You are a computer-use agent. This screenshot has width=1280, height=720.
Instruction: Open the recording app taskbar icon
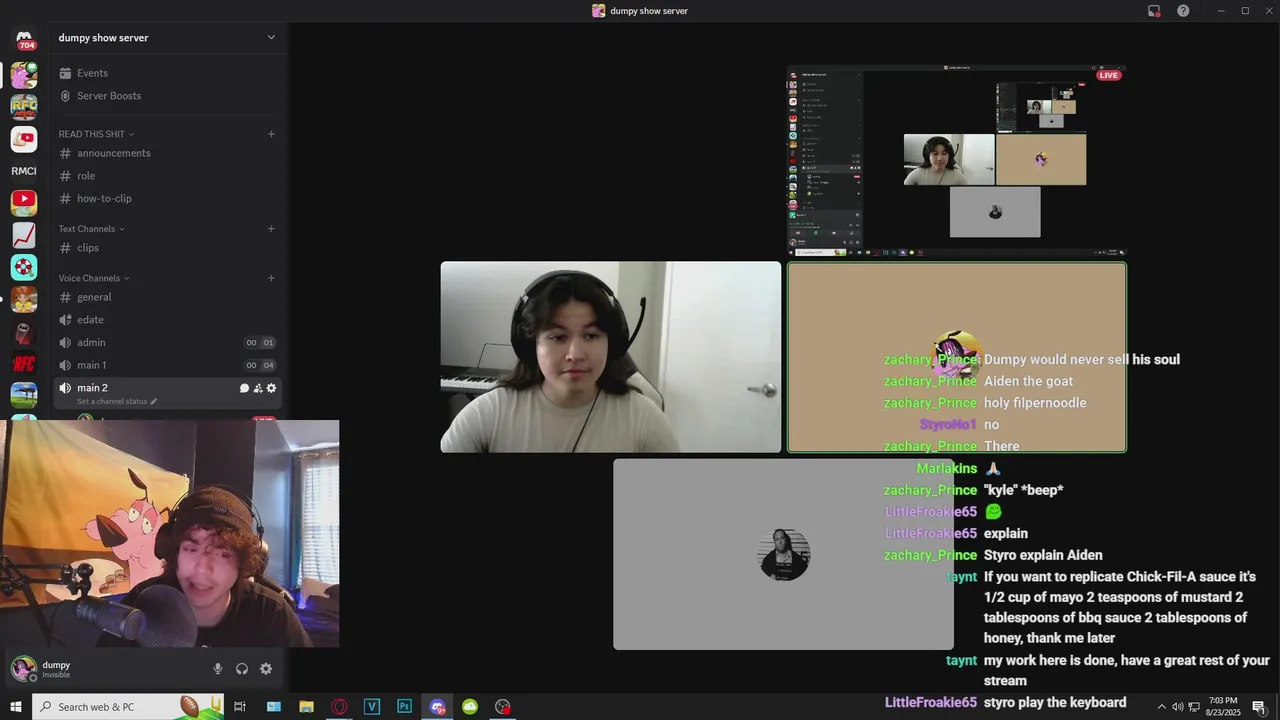pos(503,706)
